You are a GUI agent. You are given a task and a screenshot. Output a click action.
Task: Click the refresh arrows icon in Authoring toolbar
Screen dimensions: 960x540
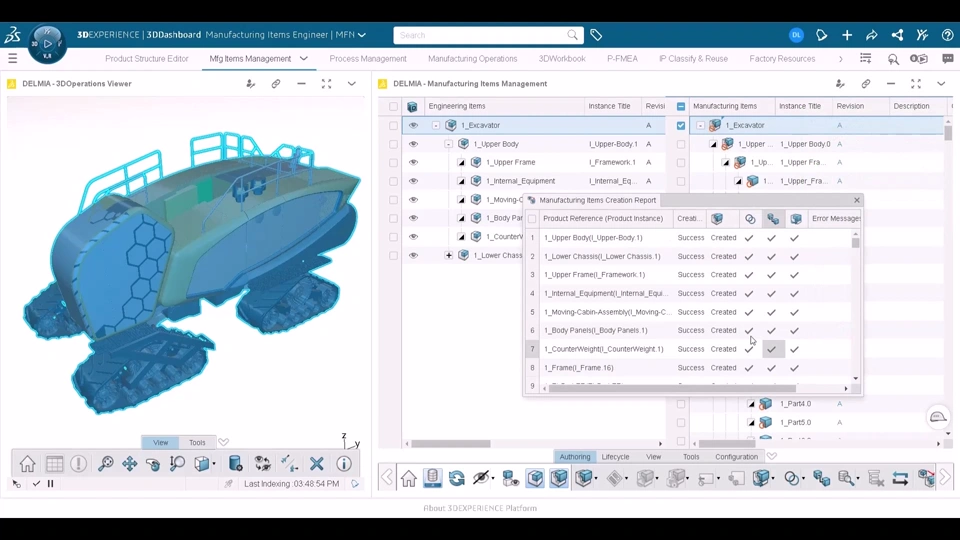pyautogui.click(x=457, y=478)
